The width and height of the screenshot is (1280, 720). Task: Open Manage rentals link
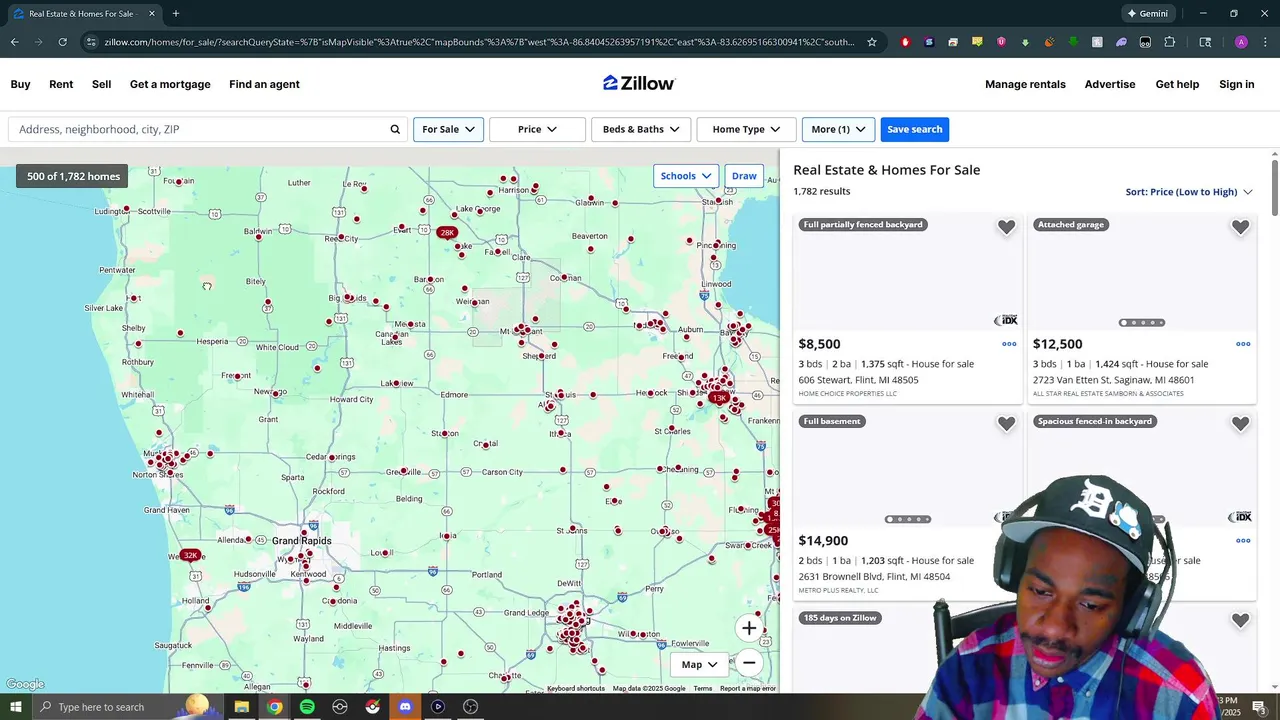pyautogui.click(x=1025, y=84)
